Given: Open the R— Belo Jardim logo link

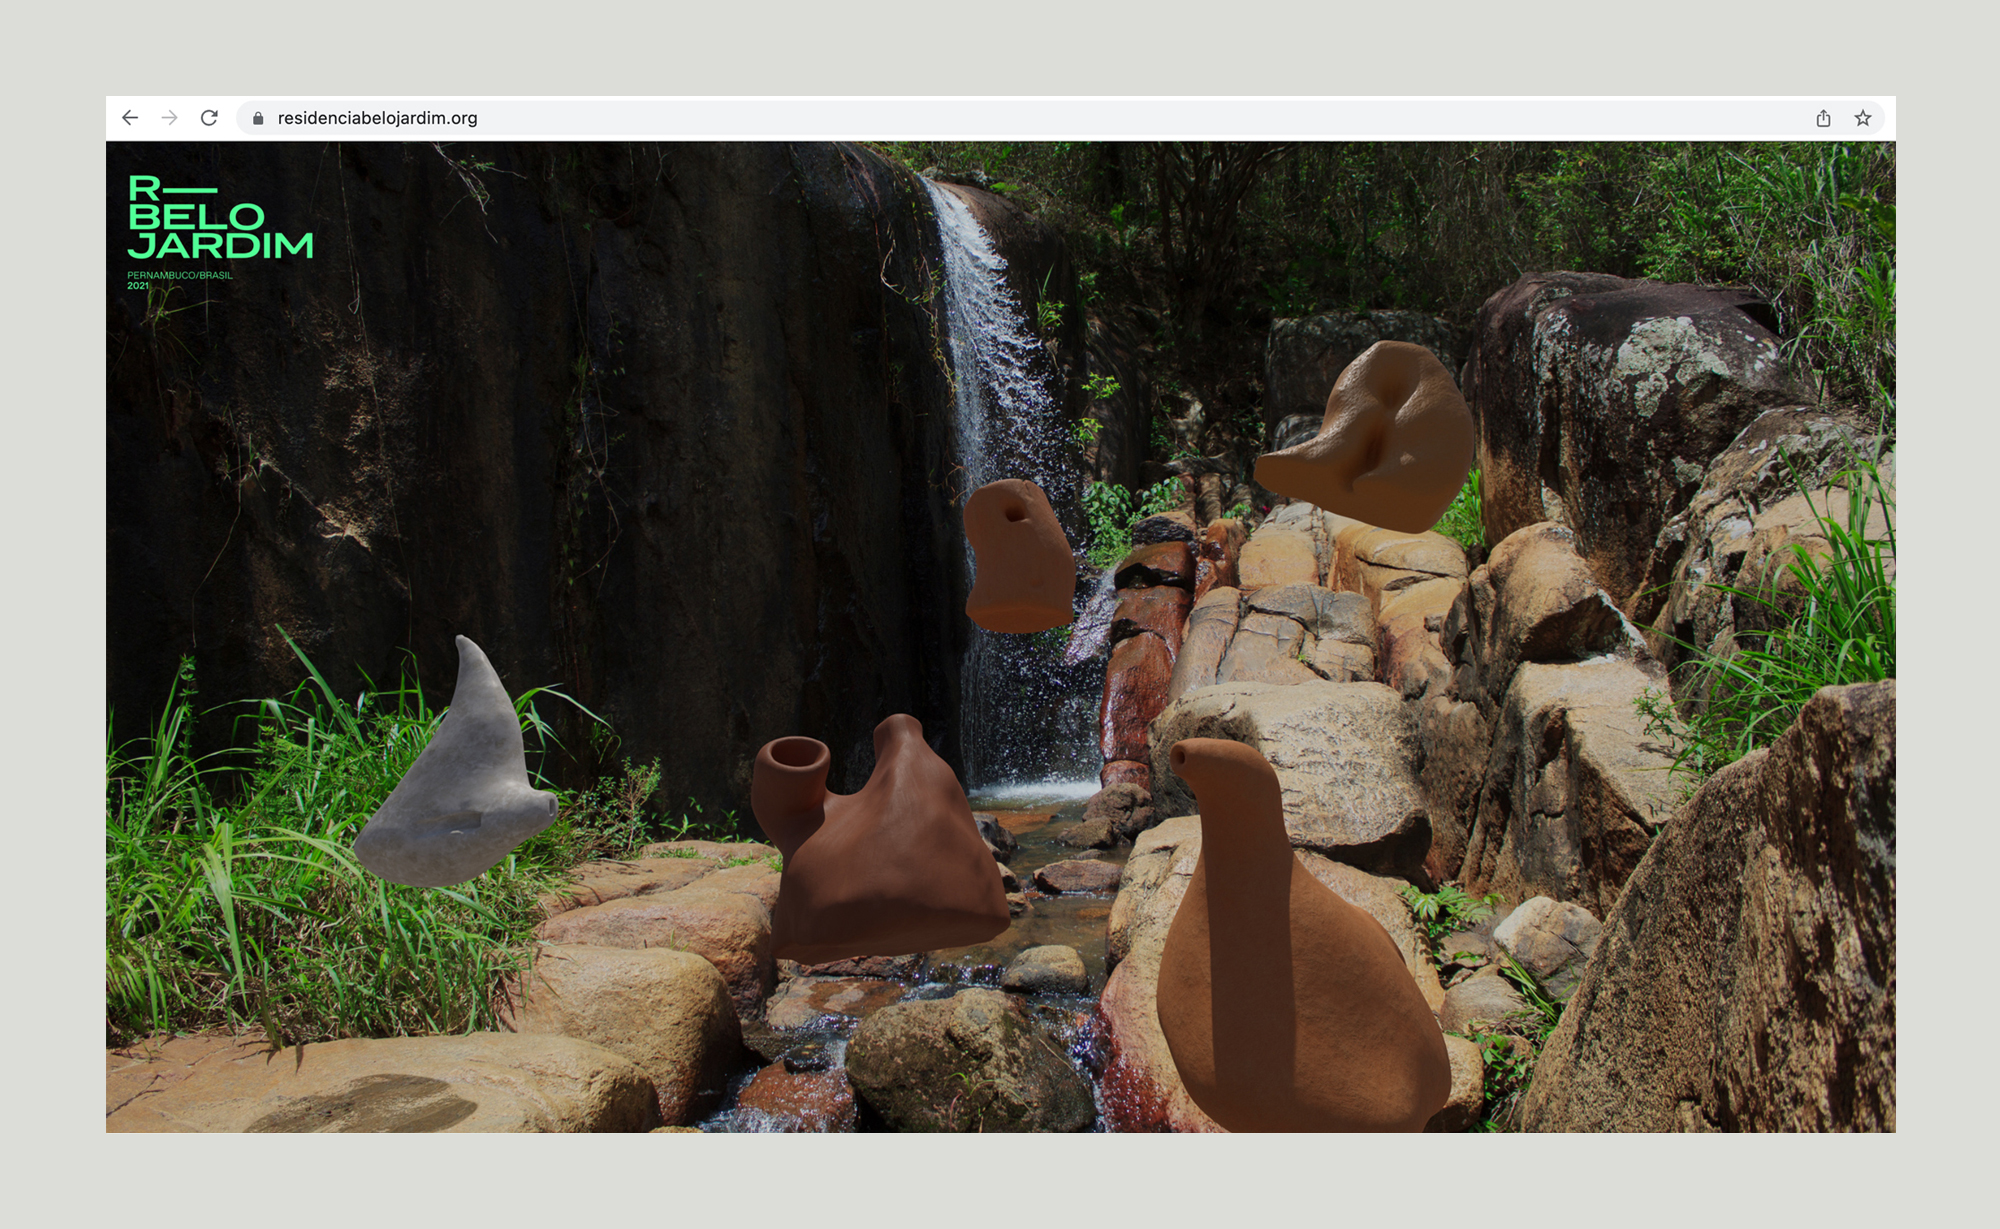Looking at the screenshot, I should click(220, 217).
